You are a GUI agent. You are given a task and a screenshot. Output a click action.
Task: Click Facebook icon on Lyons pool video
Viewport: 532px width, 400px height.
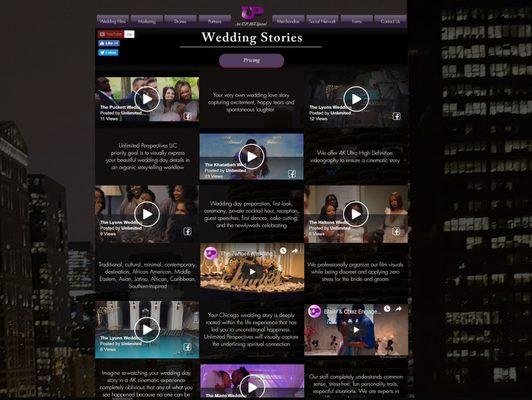coord(187,347)
